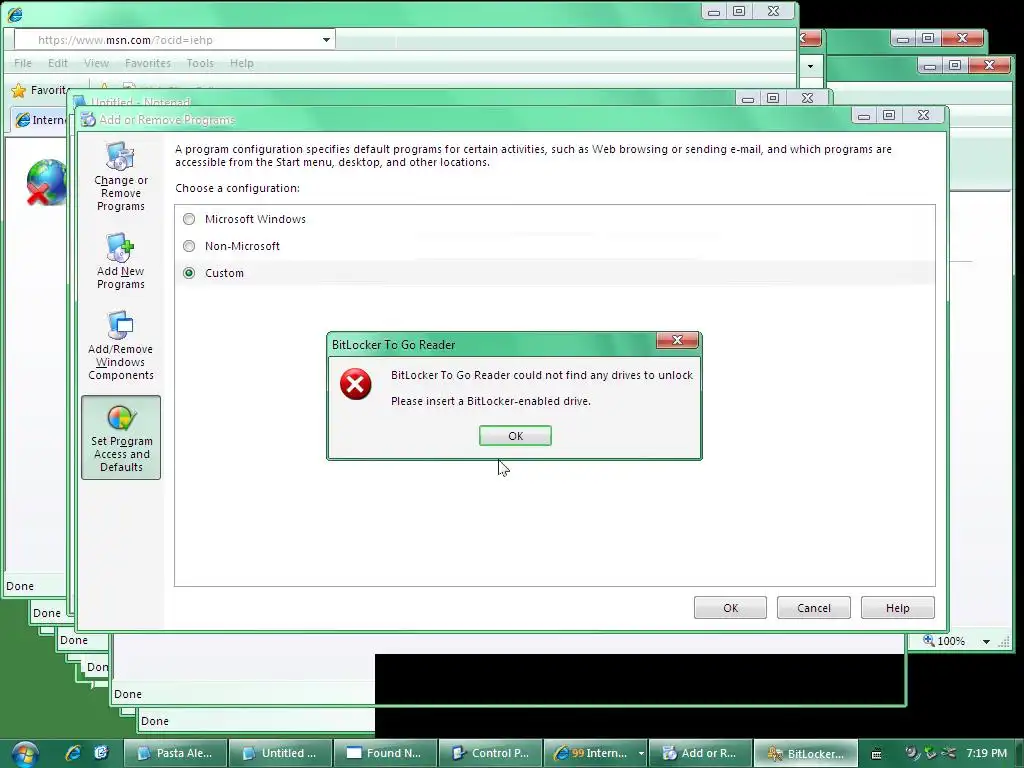1024x768 pixels.
Task: Select Set Program Access and Defaults
Action: click(x=121, y=438)
